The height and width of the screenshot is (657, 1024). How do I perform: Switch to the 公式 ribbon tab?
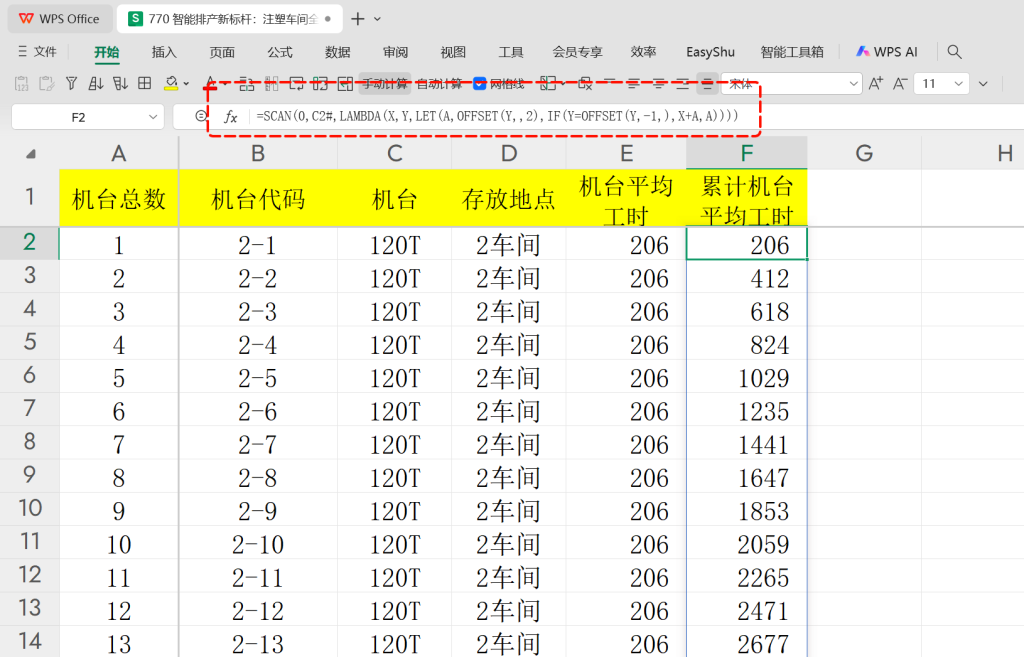(x=280, y=52)
